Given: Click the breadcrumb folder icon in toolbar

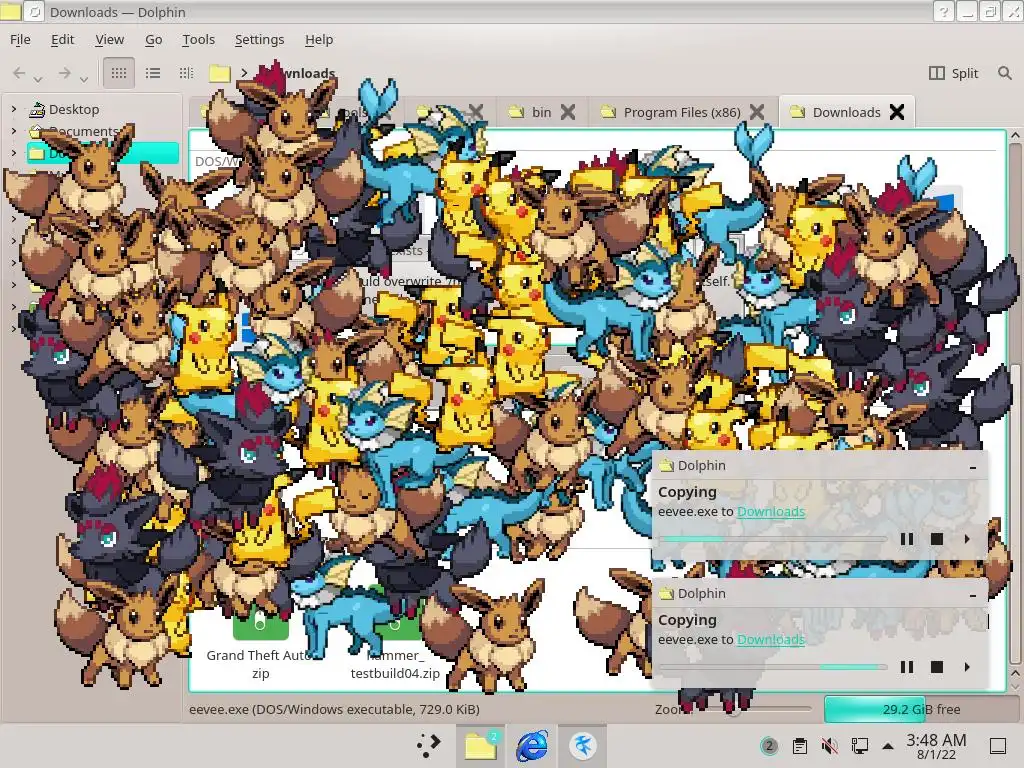Looking at the screenshot, I should [x=219, y=73].
